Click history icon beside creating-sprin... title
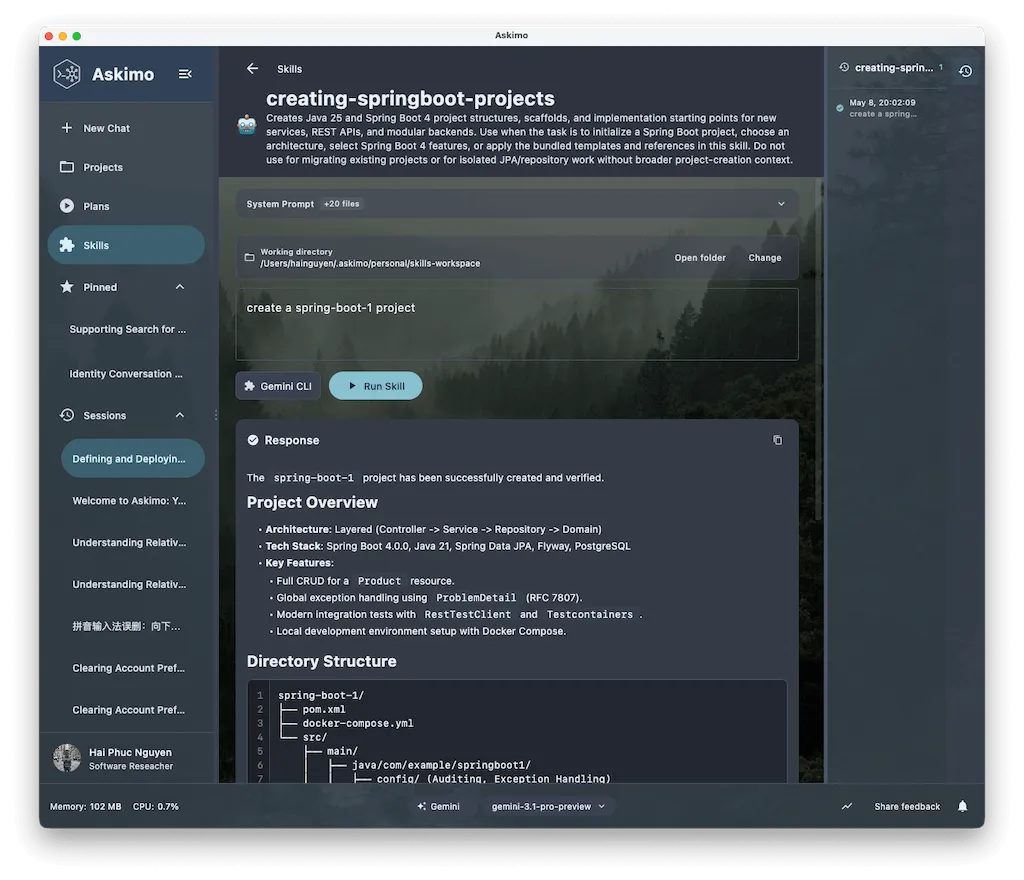The height and width of the screenshot is (880, 1024). (x=844, y=67)
